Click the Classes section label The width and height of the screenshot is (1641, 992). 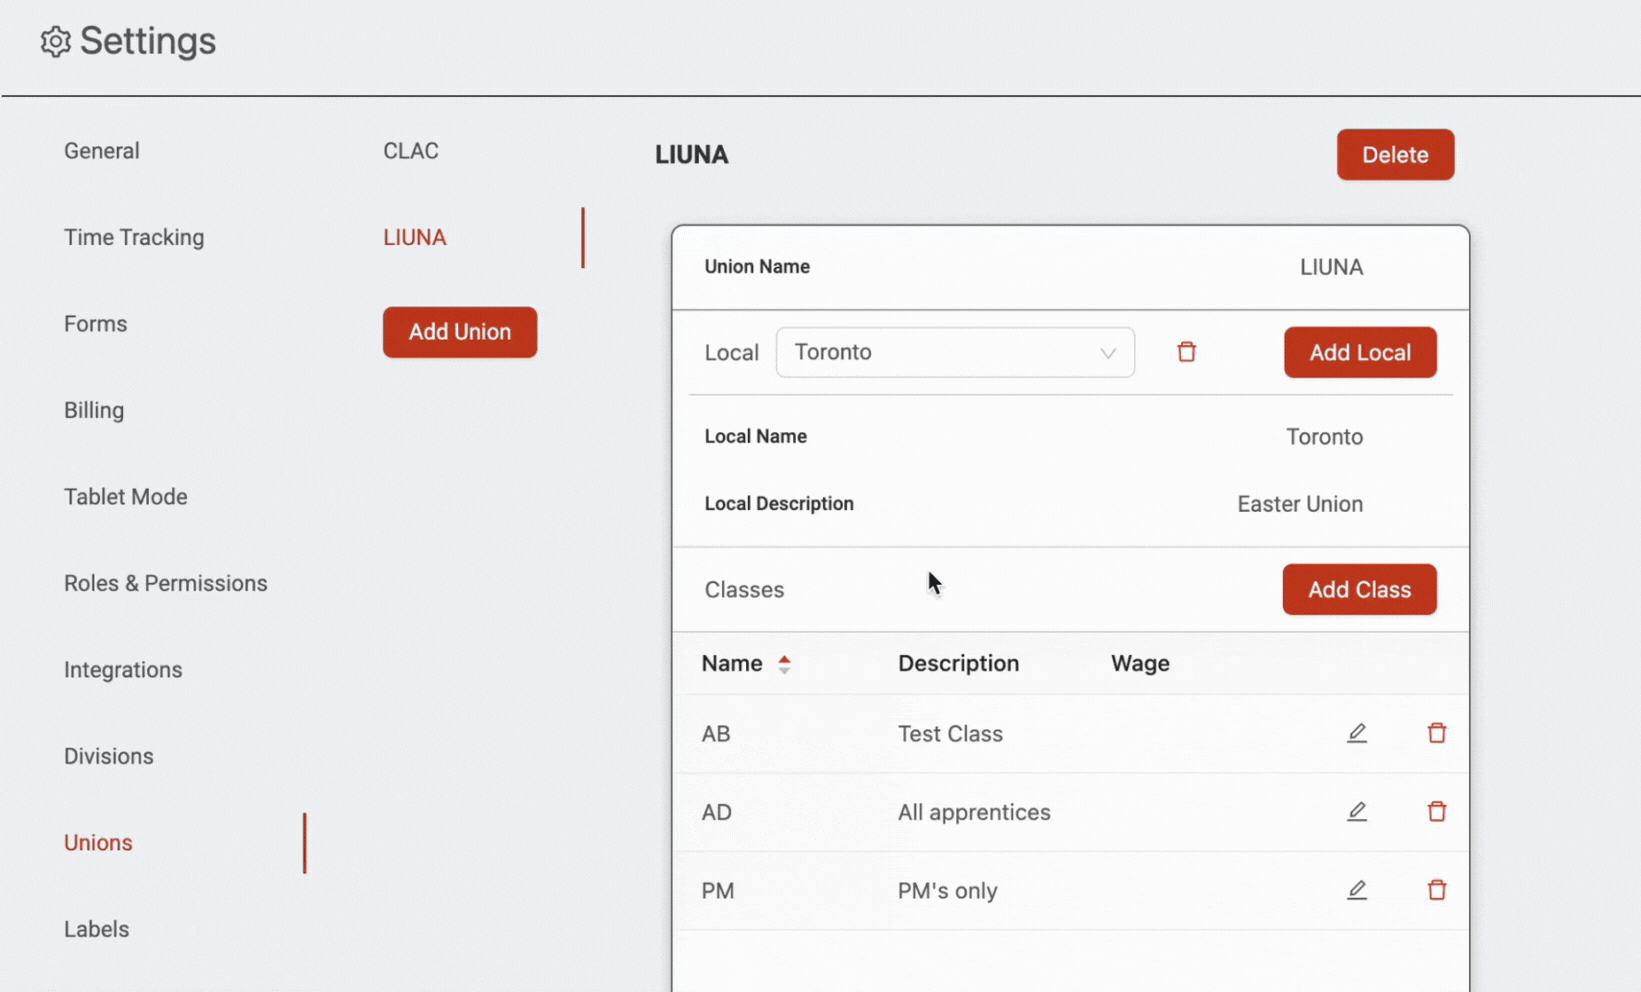[x=744, y=590]
